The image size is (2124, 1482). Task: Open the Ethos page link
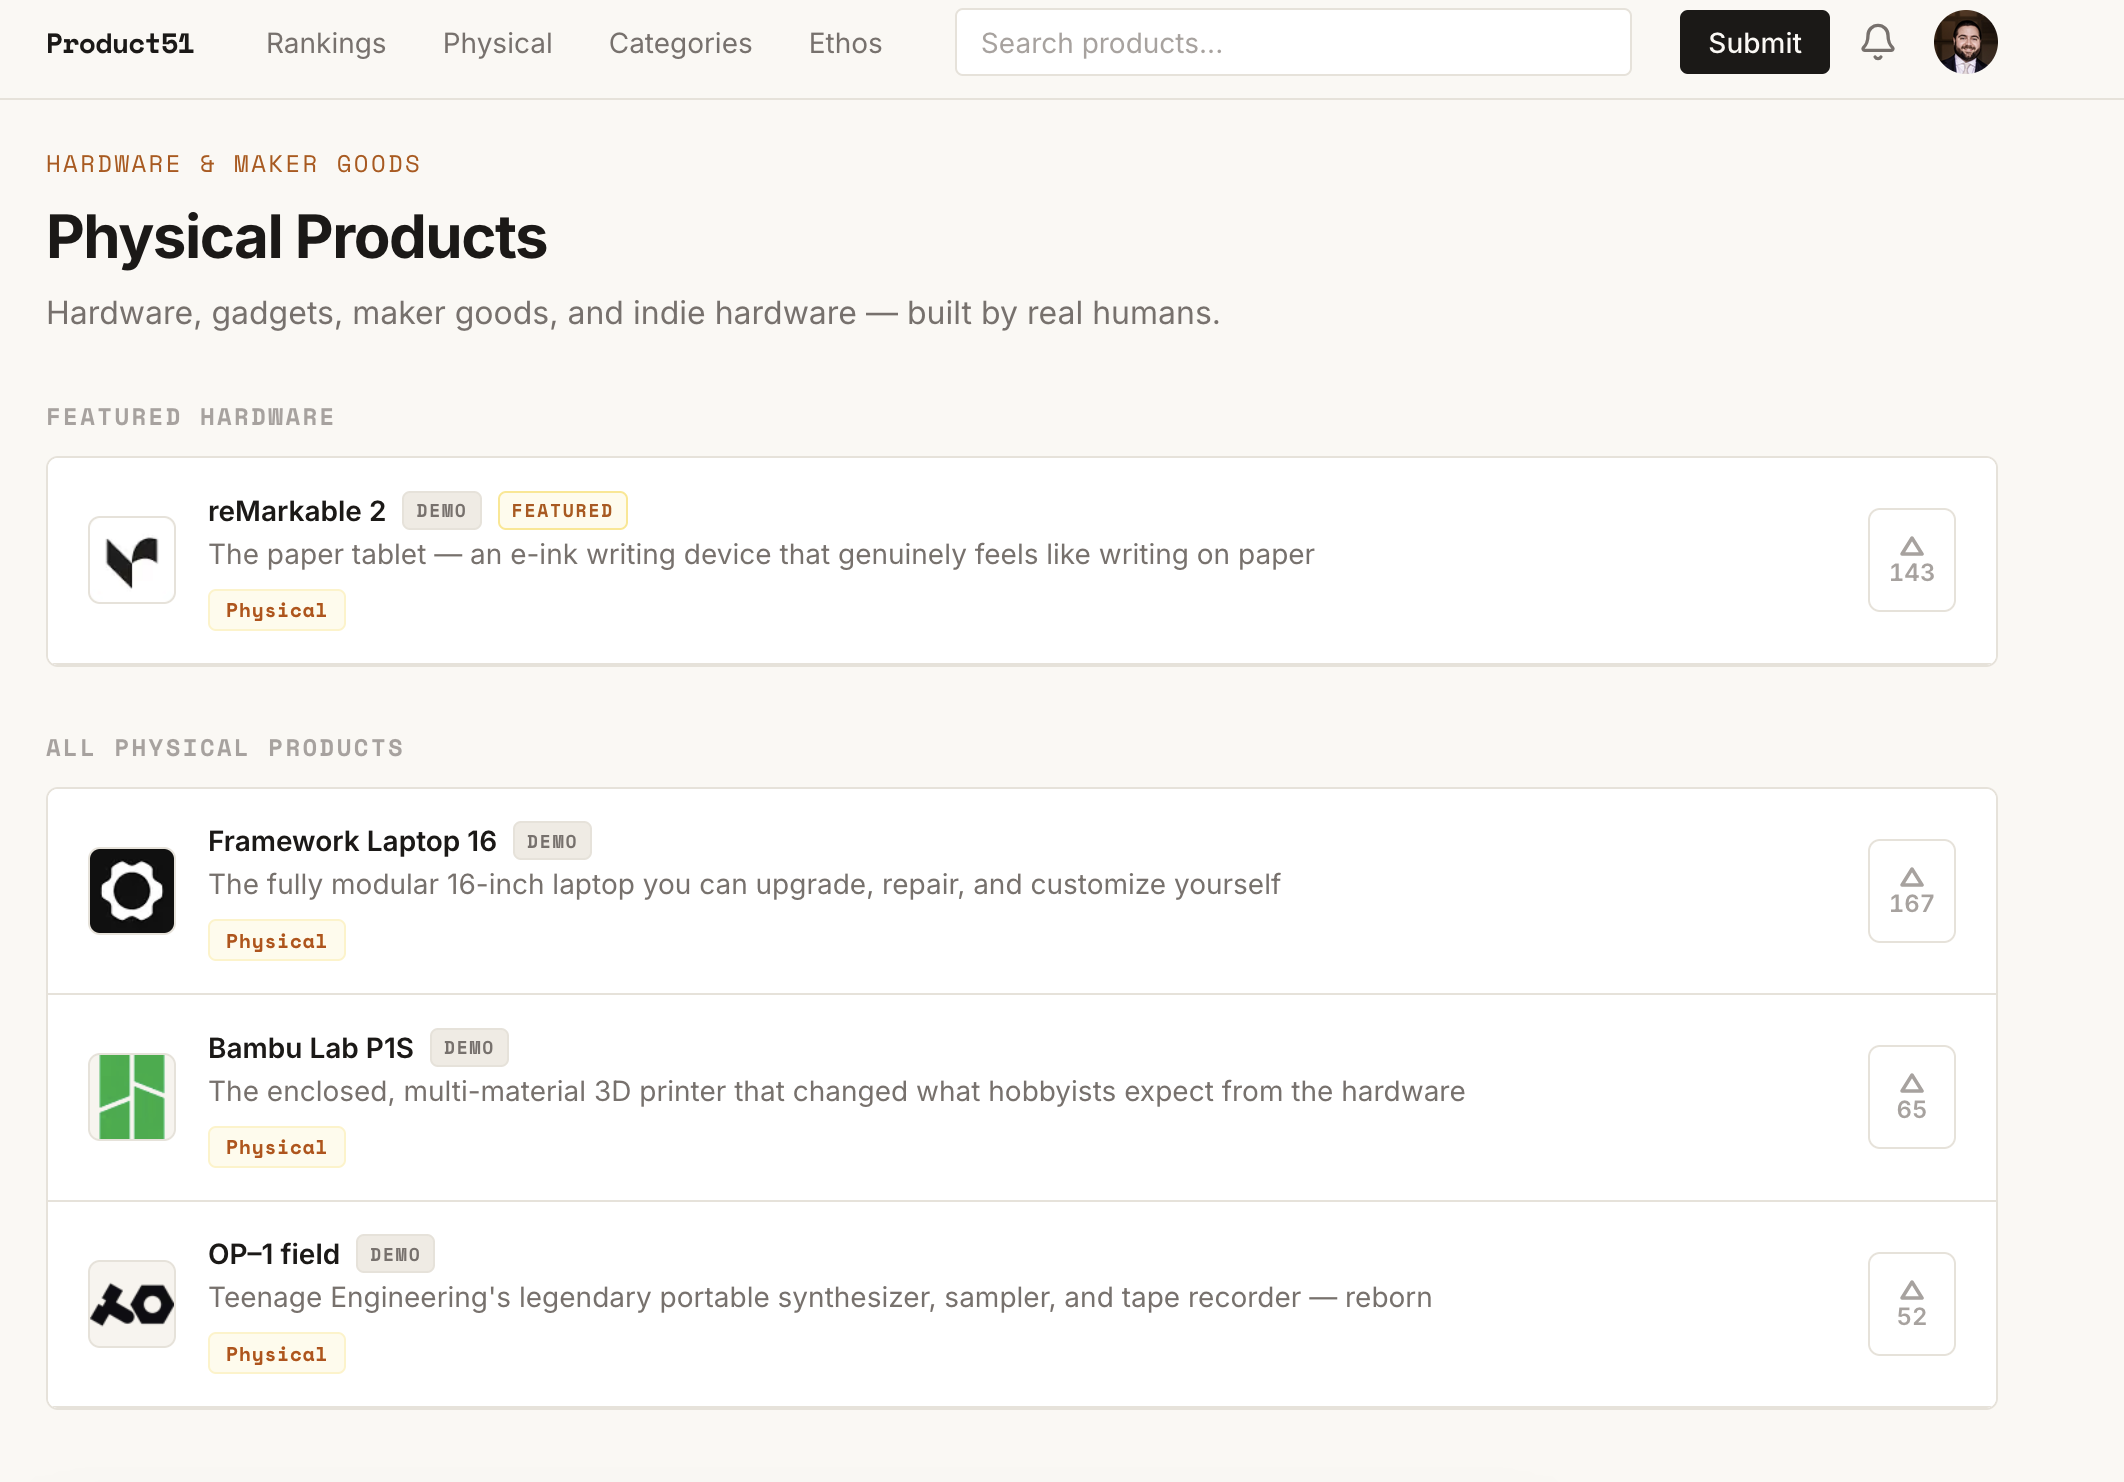845,43
